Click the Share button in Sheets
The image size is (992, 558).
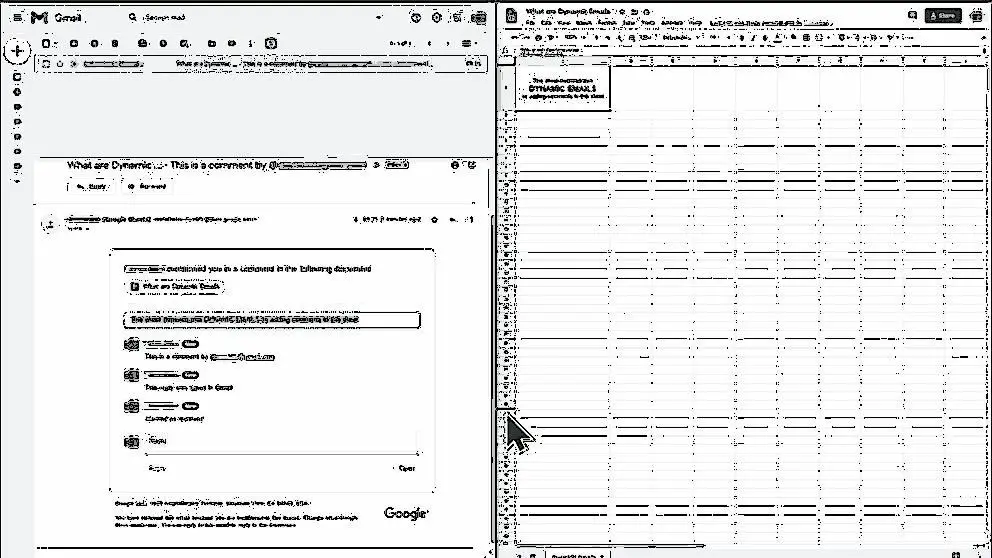tap(943, 15)
